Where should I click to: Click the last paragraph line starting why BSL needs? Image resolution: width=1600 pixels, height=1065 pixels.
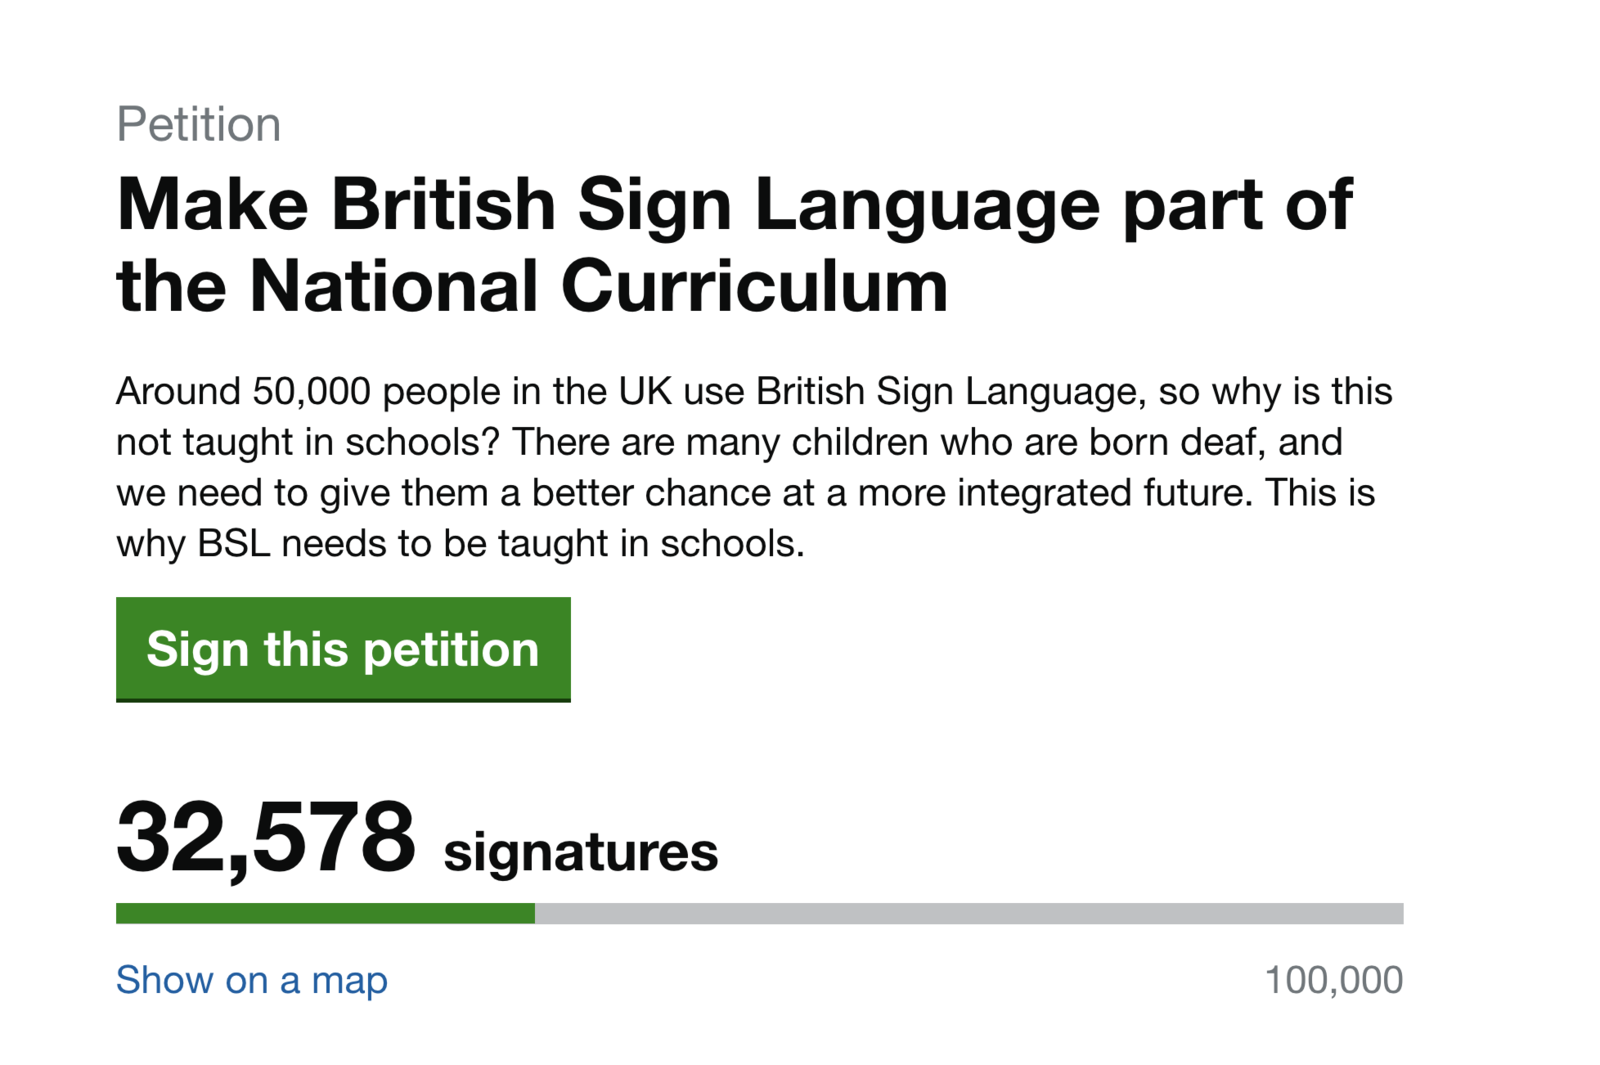click(x=460, y=544)
